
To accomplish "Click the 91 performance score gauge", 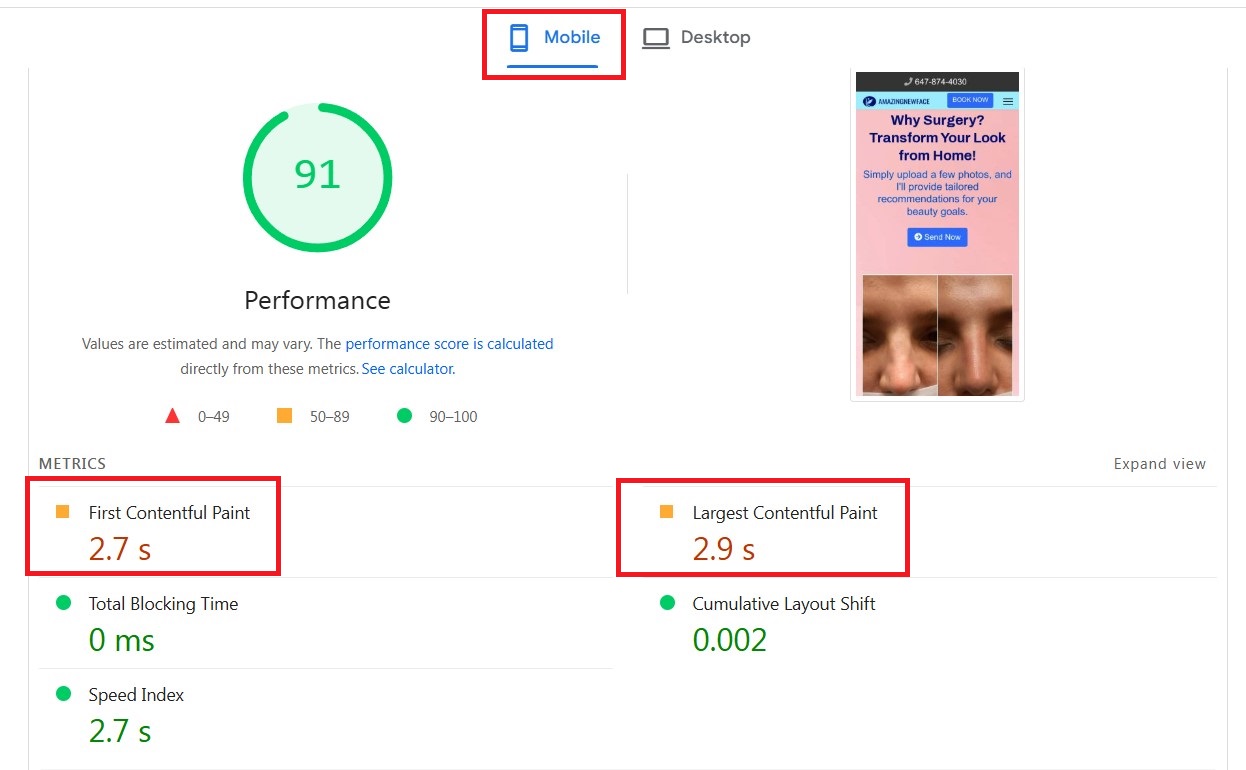I will point(317,176).
